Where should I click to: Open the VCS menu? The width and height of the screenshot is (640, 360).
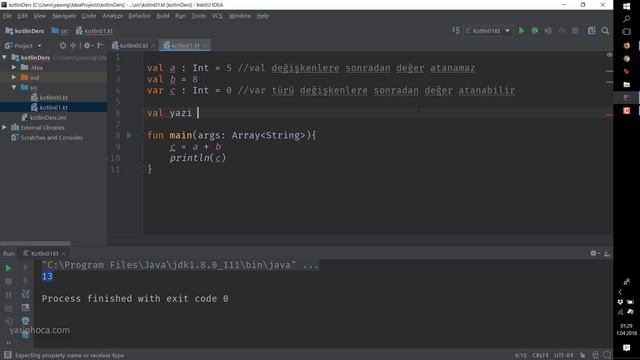coord(217,16)
